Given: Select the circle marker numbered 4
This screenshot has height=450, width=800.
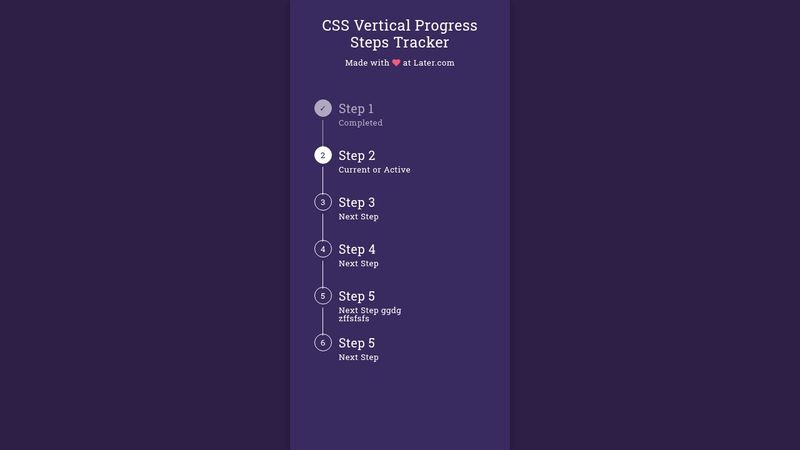Looking at the screenshot, I should 322,249.
